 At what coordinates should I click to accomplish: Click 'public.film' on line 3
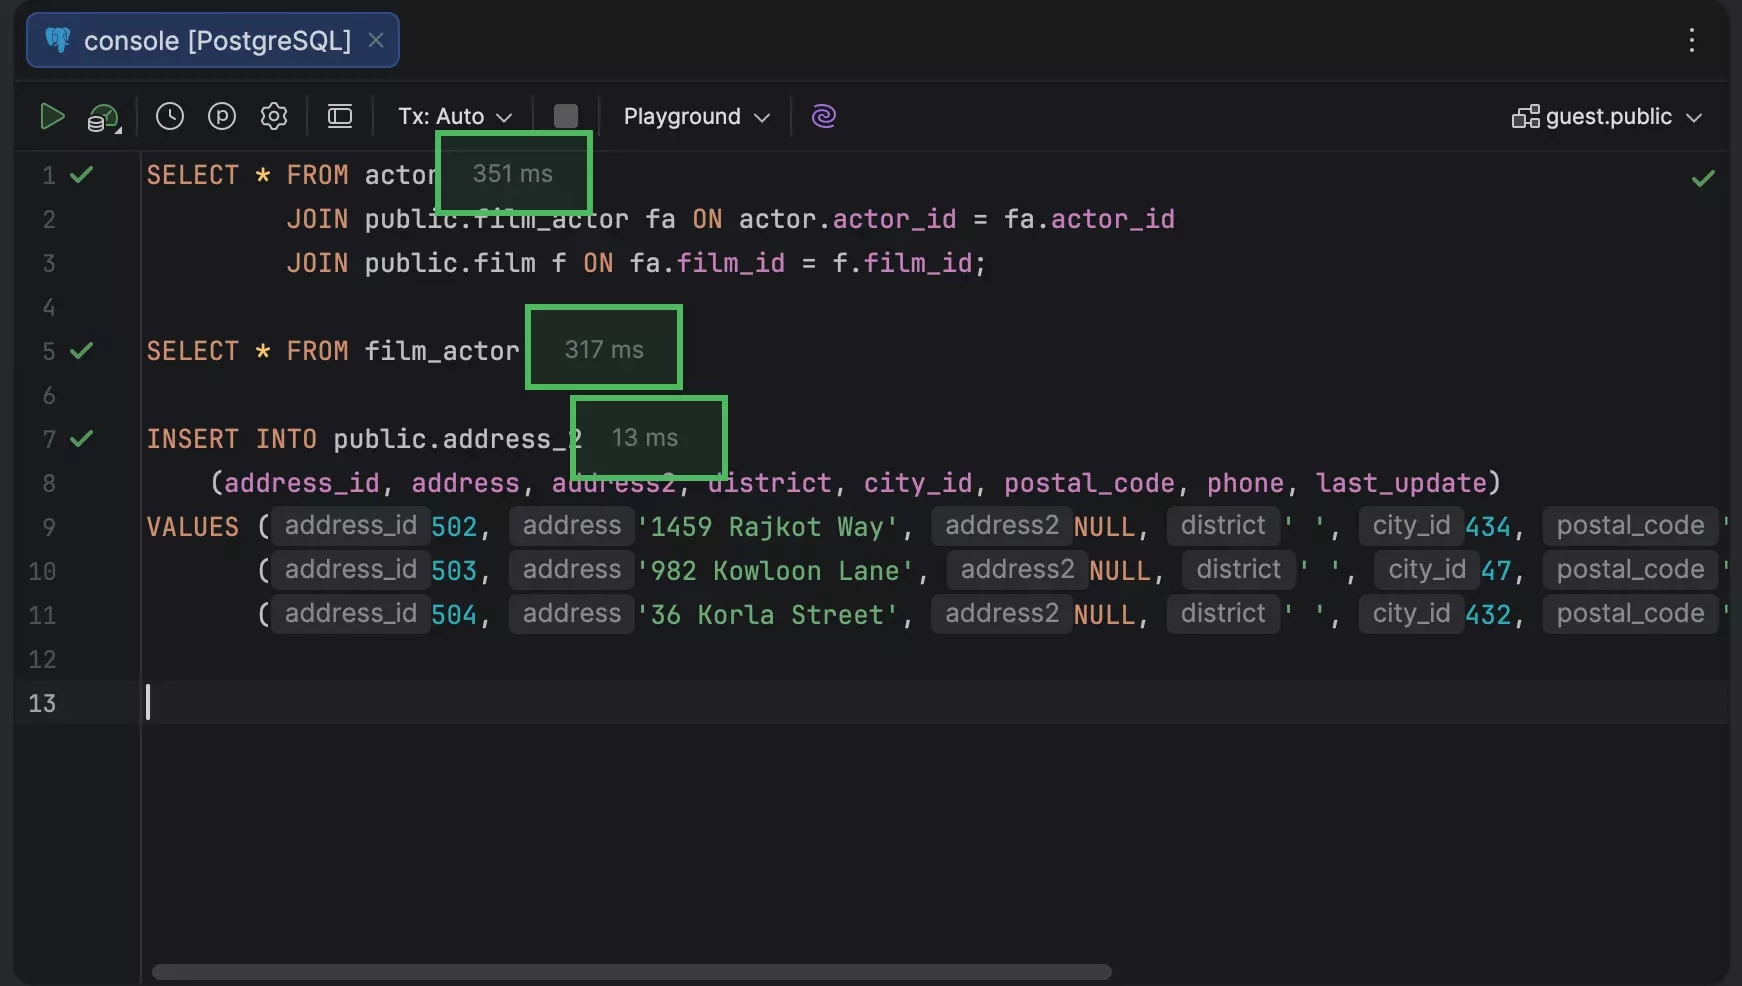tap(450, 263)
